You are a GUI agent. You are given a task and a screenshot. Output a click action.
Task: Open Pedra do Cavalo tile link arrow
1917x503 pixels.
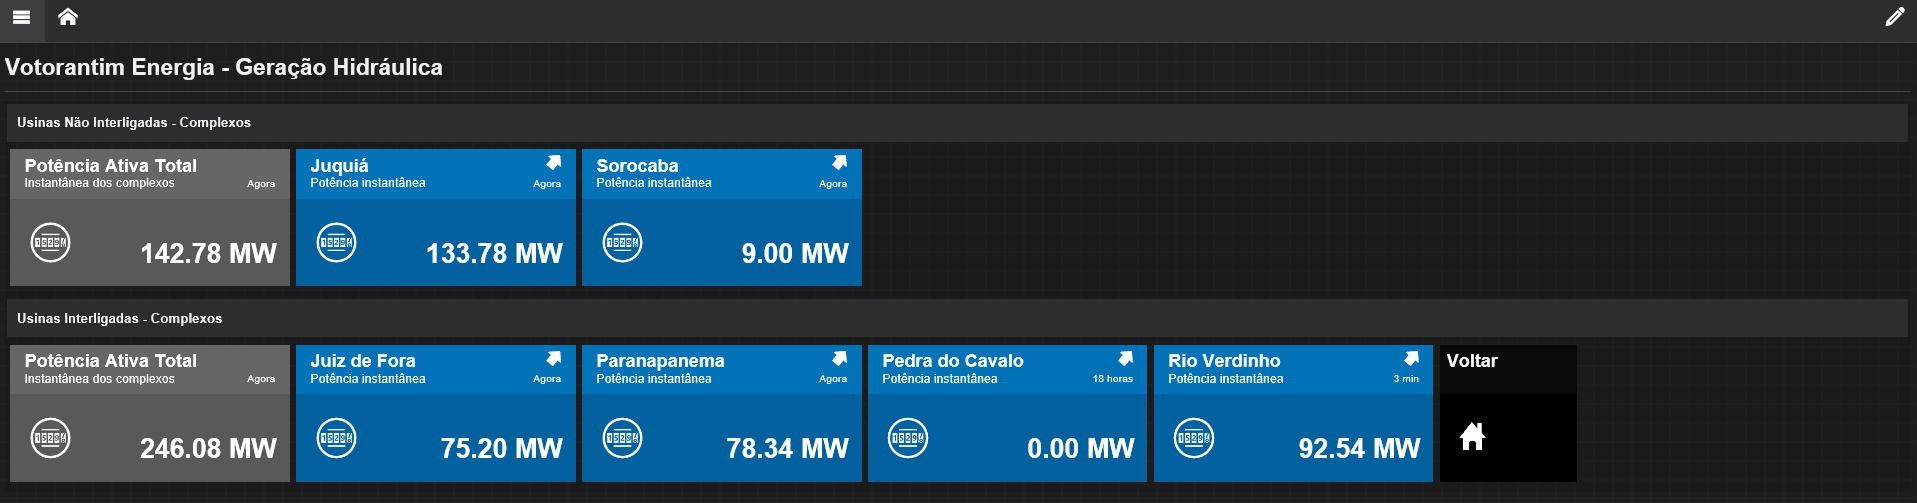click(x=1126, y=358)
